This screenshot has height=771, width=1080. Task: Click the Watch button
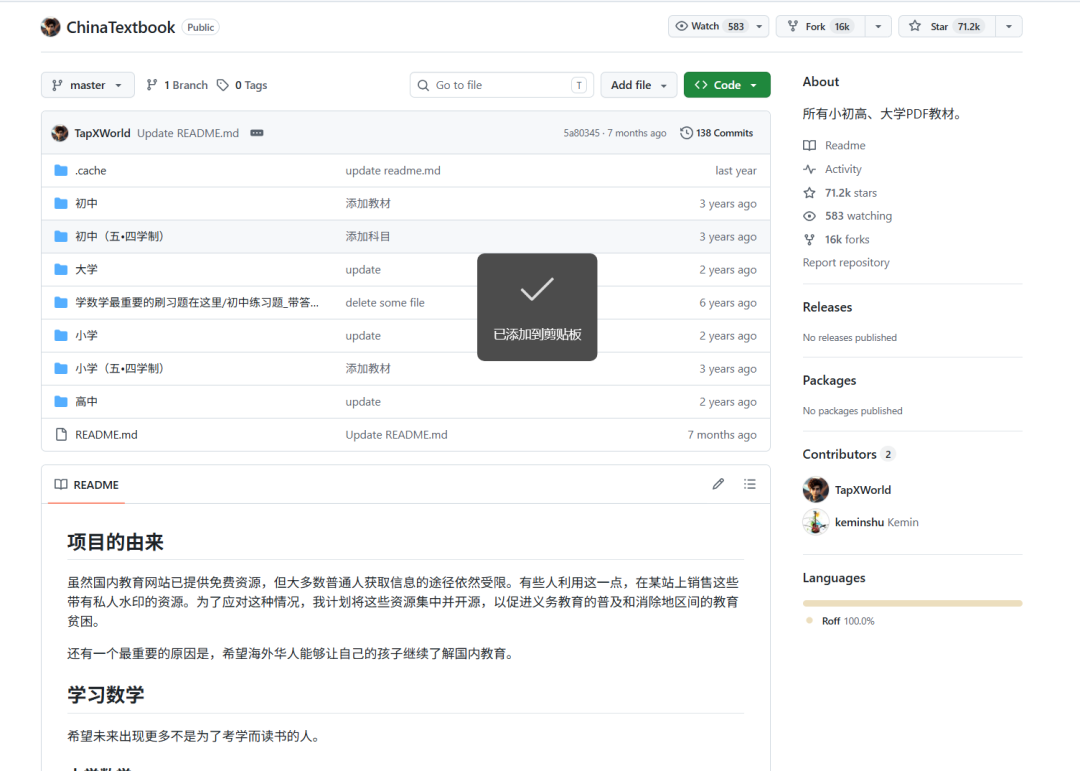coord(709,26)
